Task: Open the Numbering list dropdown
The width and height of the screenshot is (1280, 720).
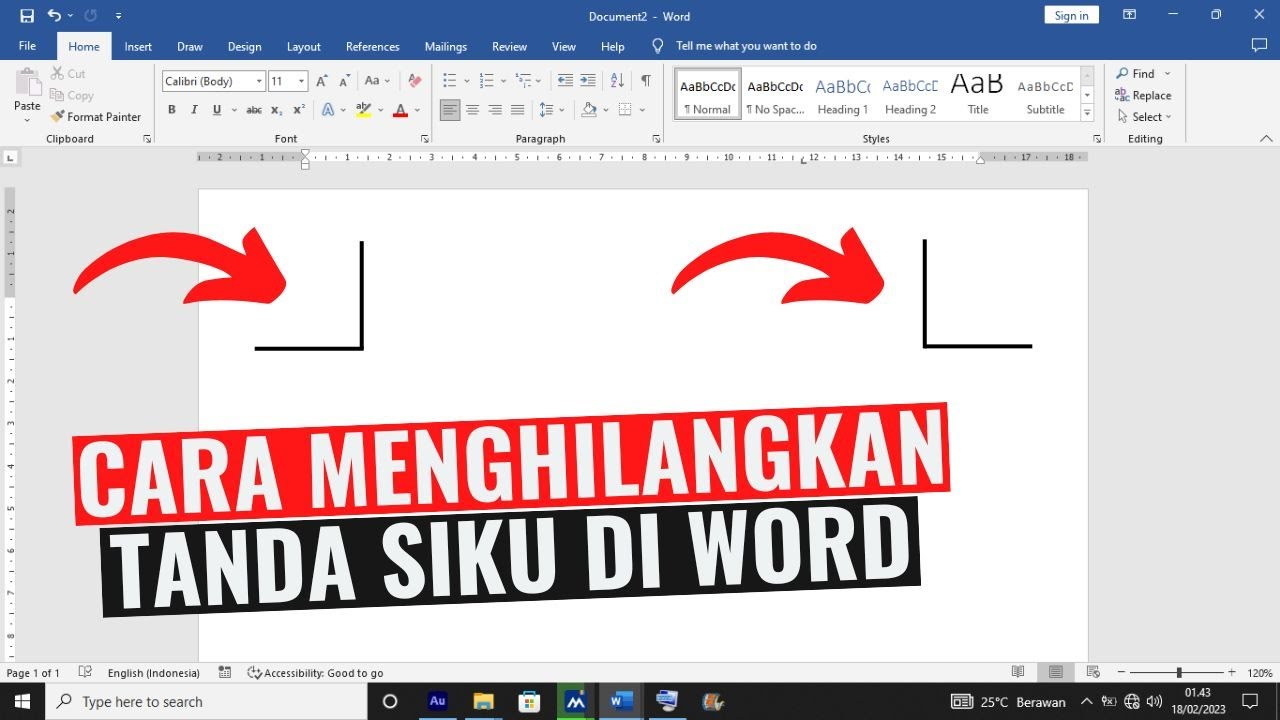Action: [x=503, y=81]
